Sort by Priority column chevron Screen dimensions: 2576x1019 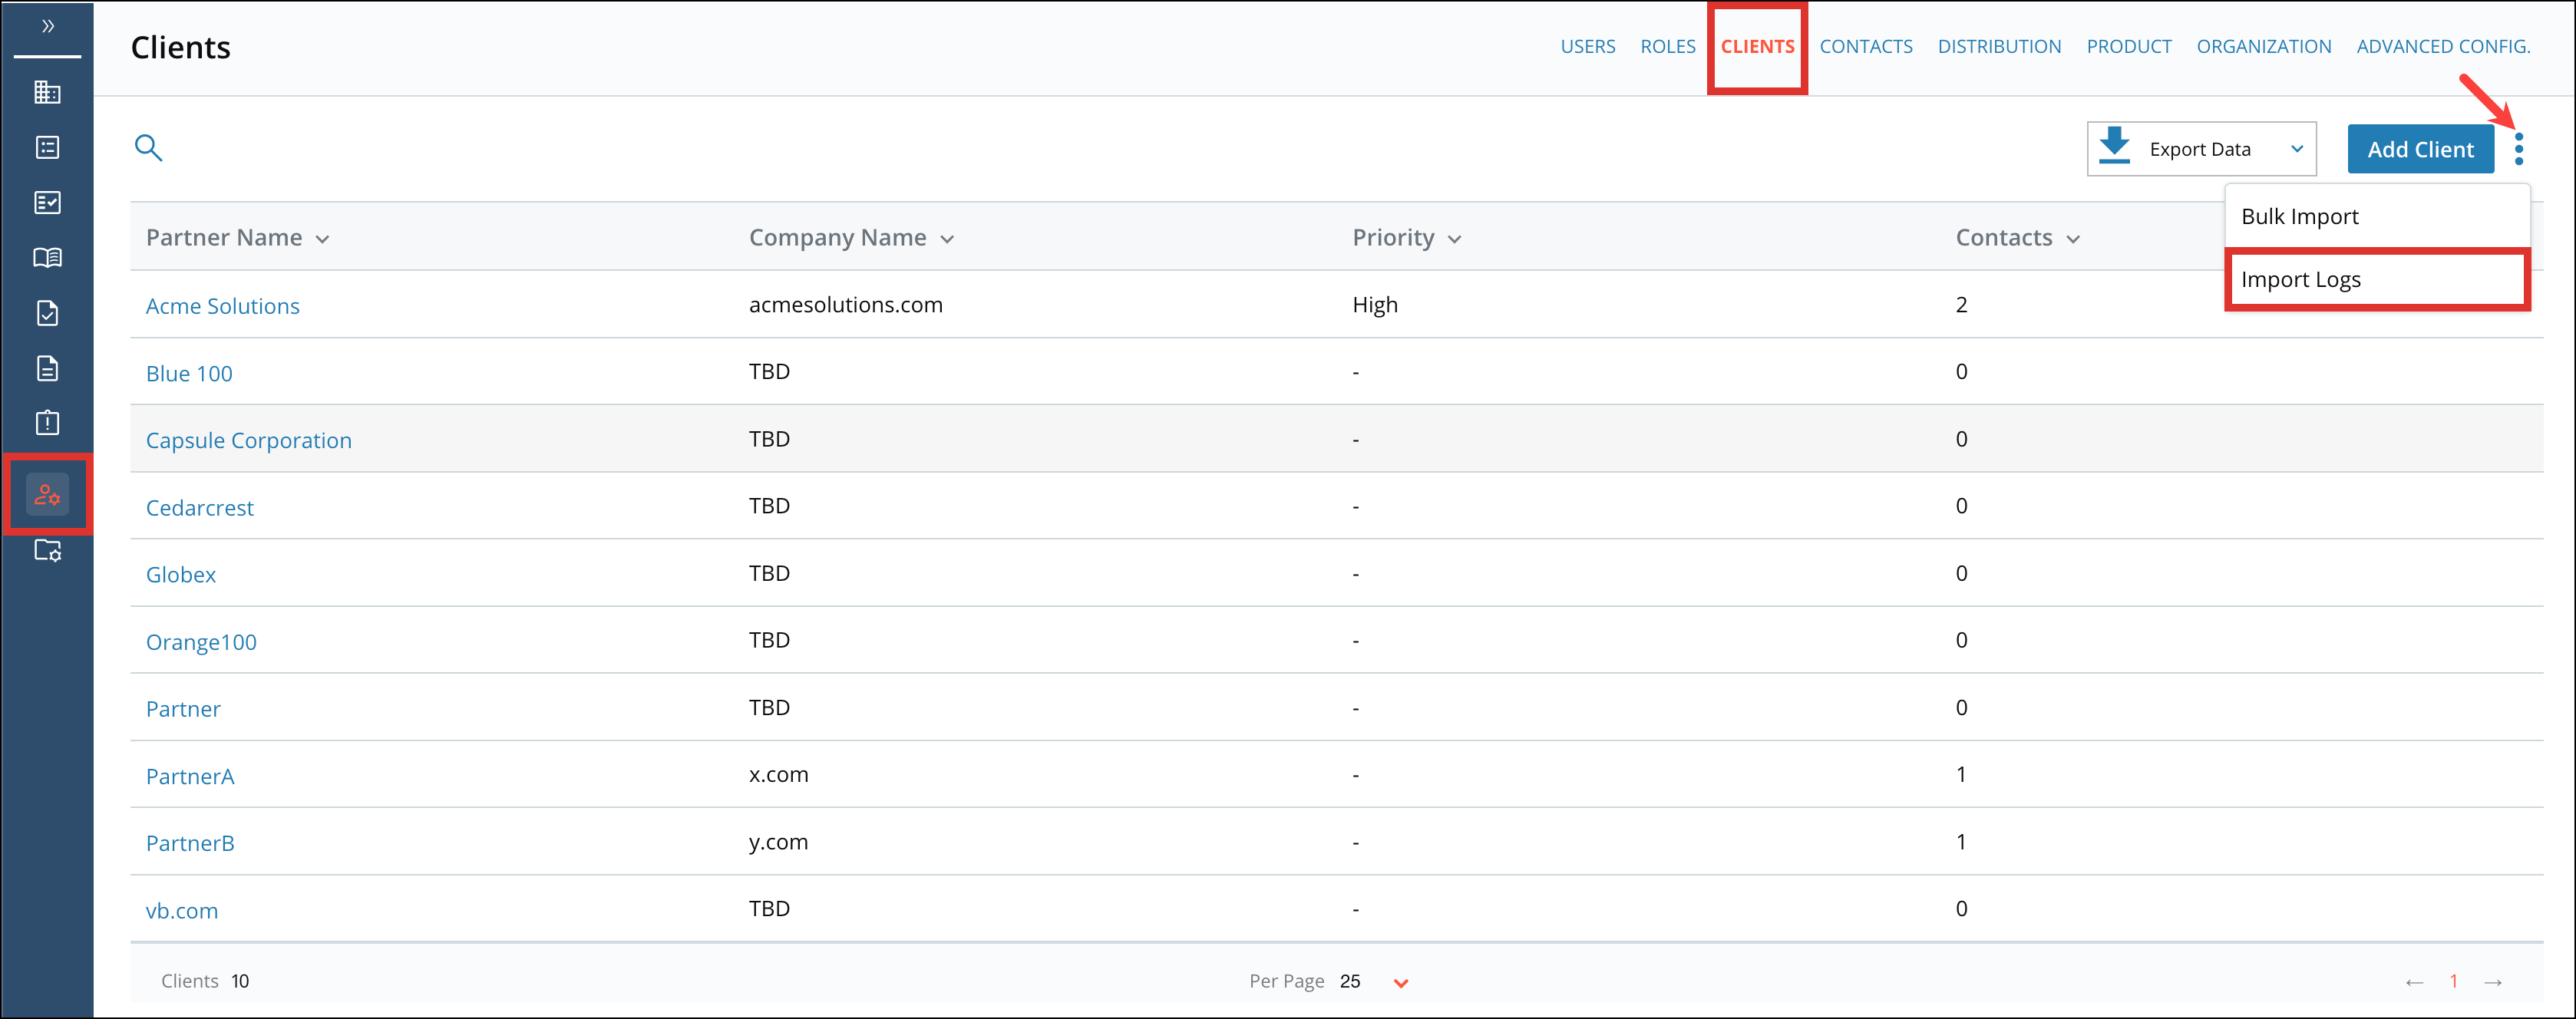[1454, 239]
